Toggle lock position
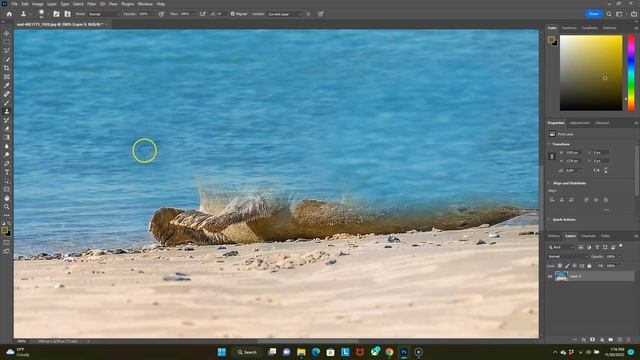The width and height of the screenshot is (640, 360). tap(574, 266)
